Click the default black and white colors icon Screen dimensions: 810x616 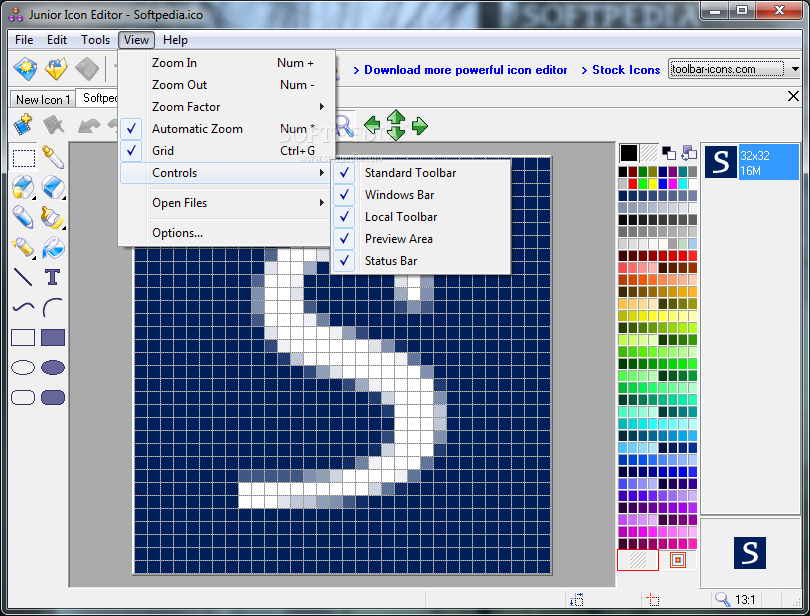tap(669, 153)
